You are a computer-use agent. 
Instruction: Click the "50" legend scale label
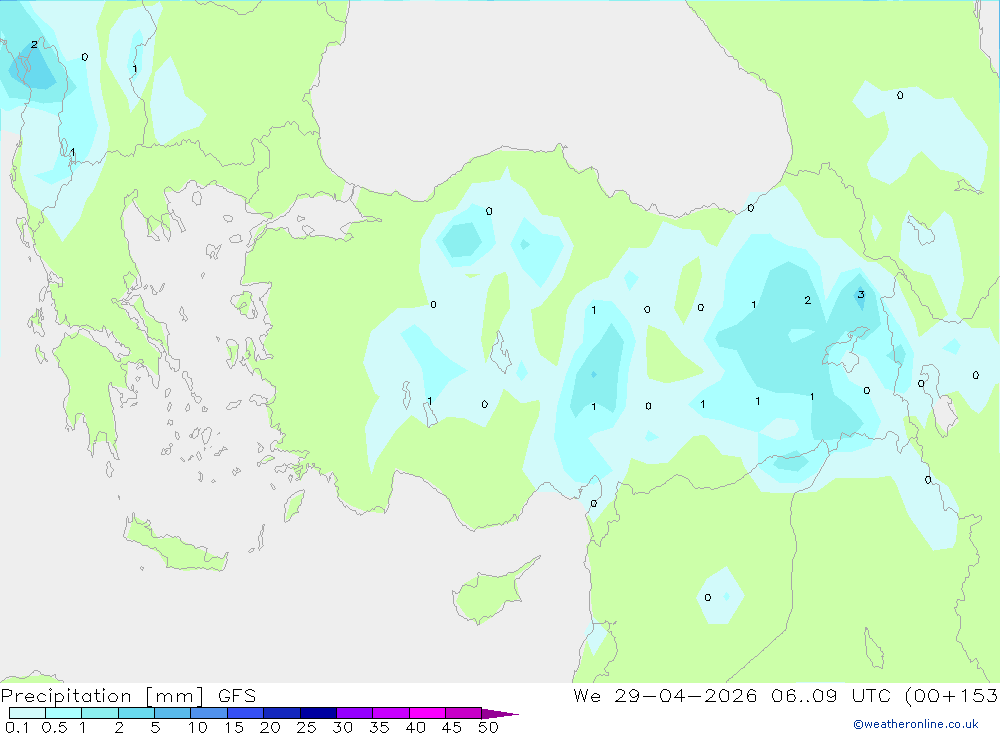[488, 727]
